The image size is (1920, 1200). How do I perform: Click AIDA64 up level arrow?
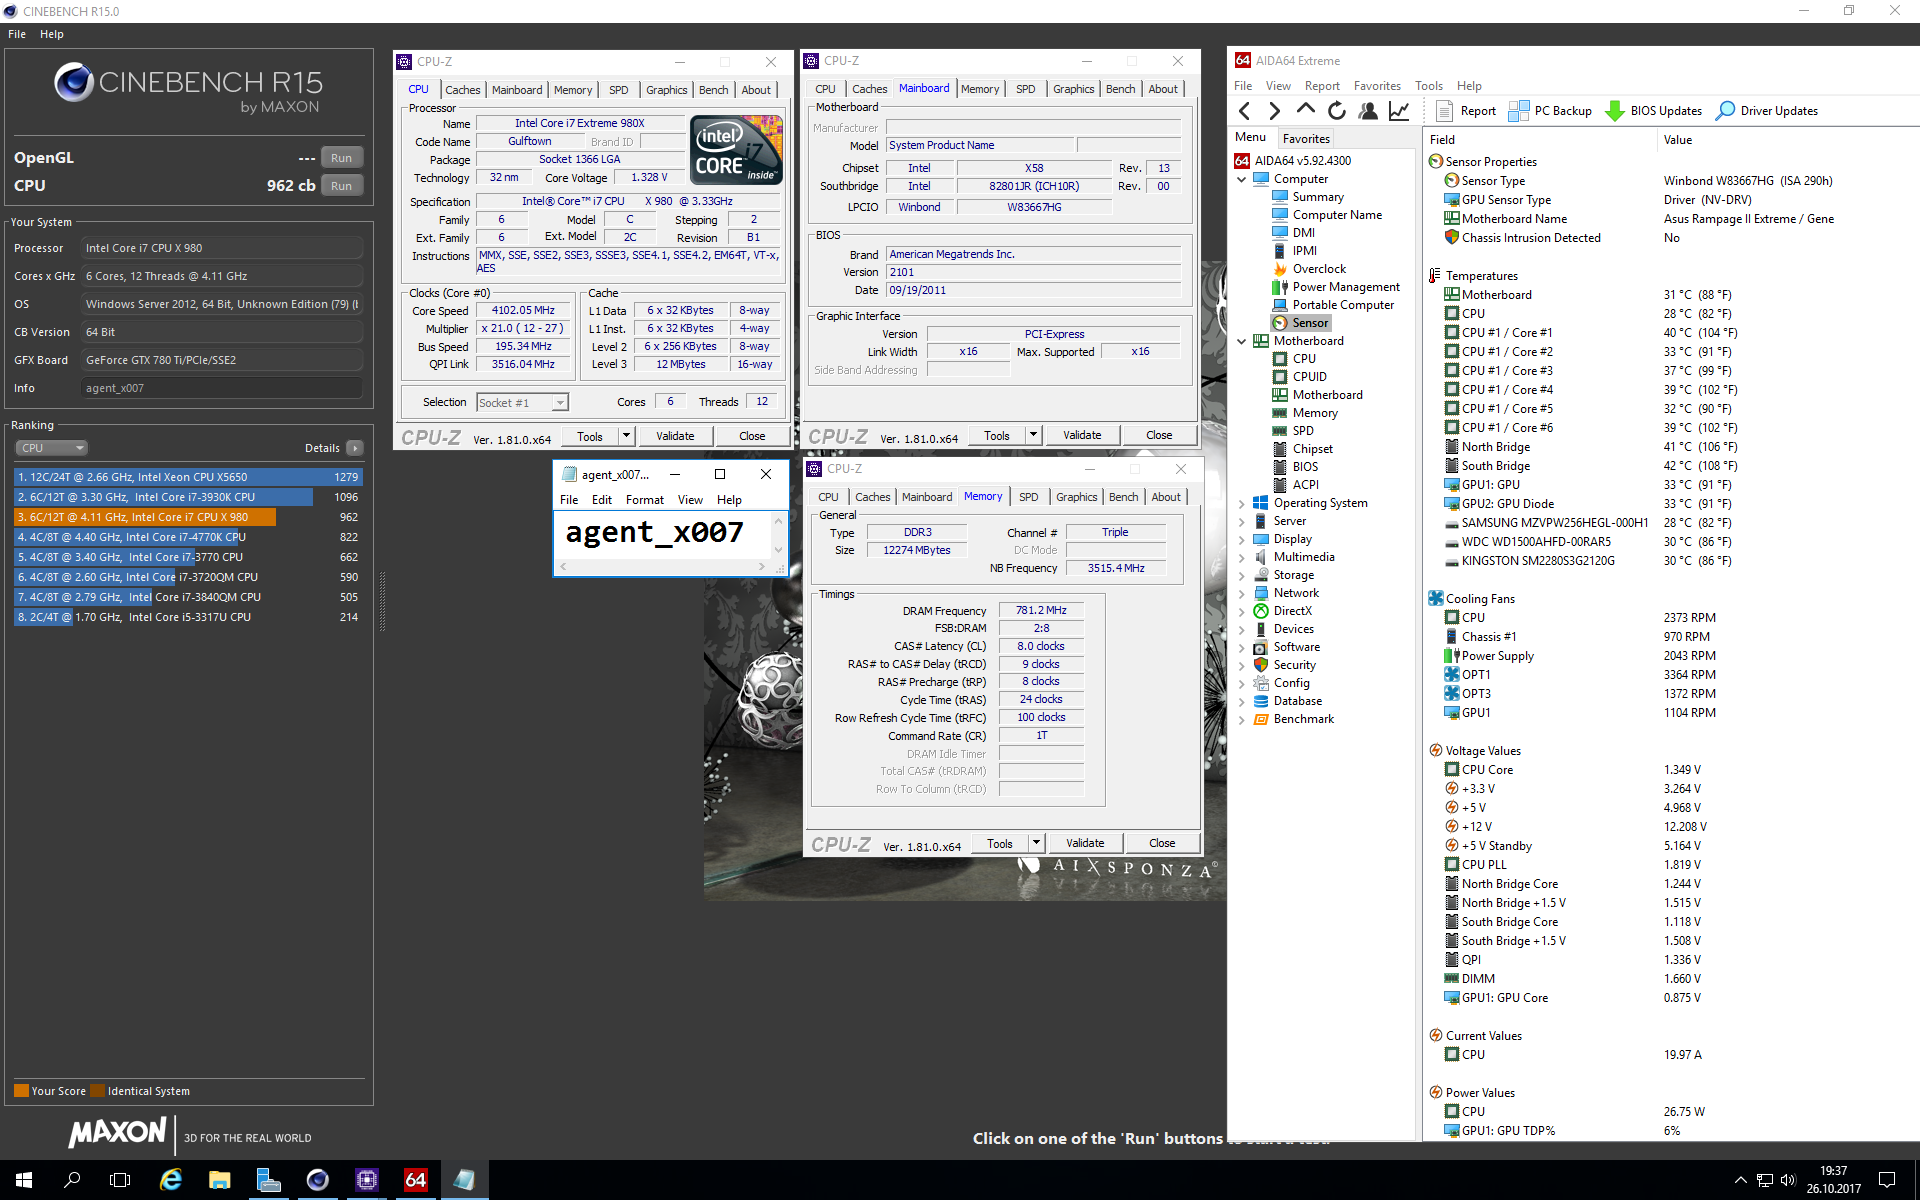point(1305,110)
